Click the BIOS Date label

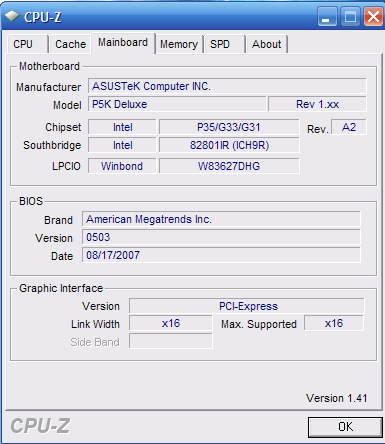click(62, 256)
